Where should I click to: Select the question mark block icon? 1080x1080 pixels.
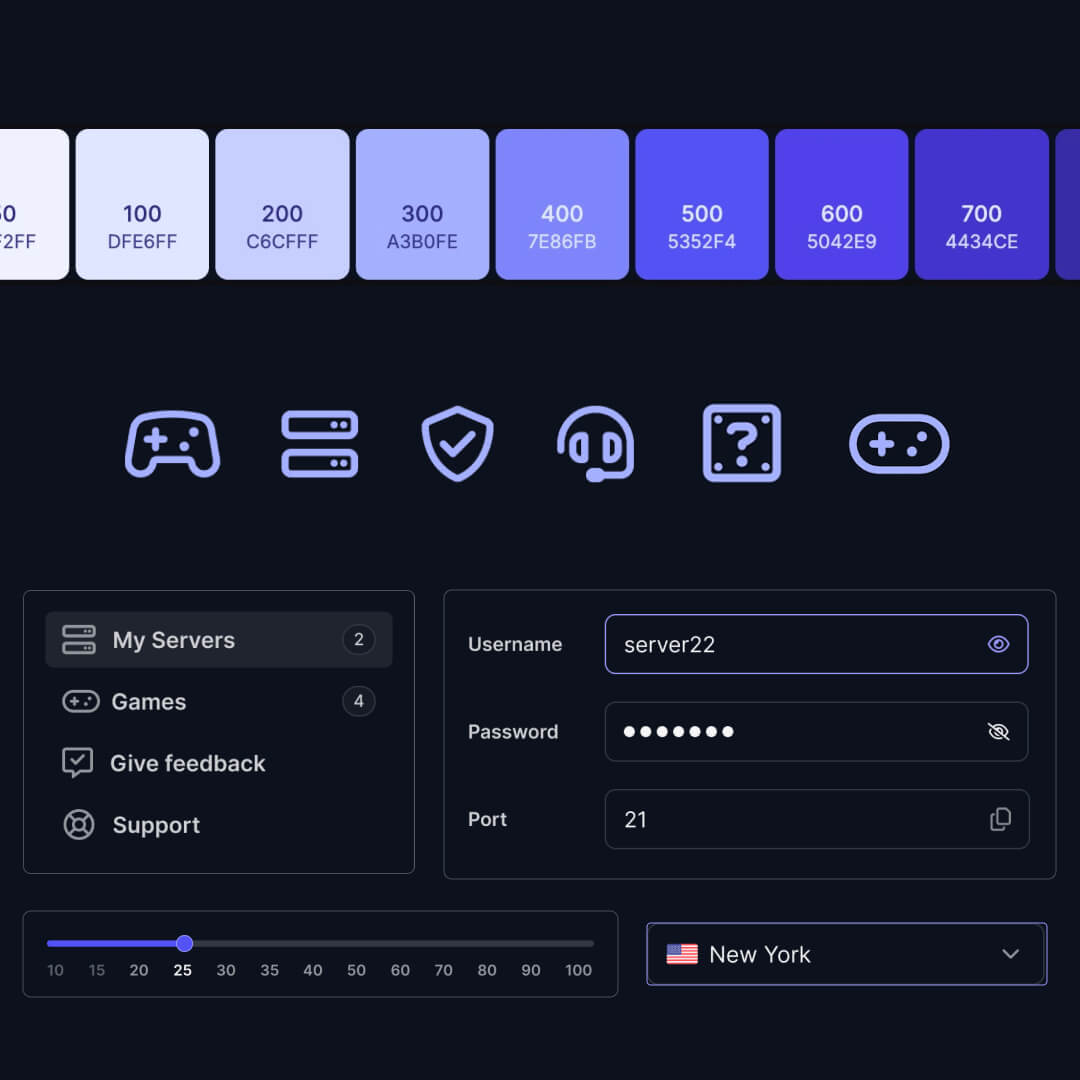tap(741, 443)
